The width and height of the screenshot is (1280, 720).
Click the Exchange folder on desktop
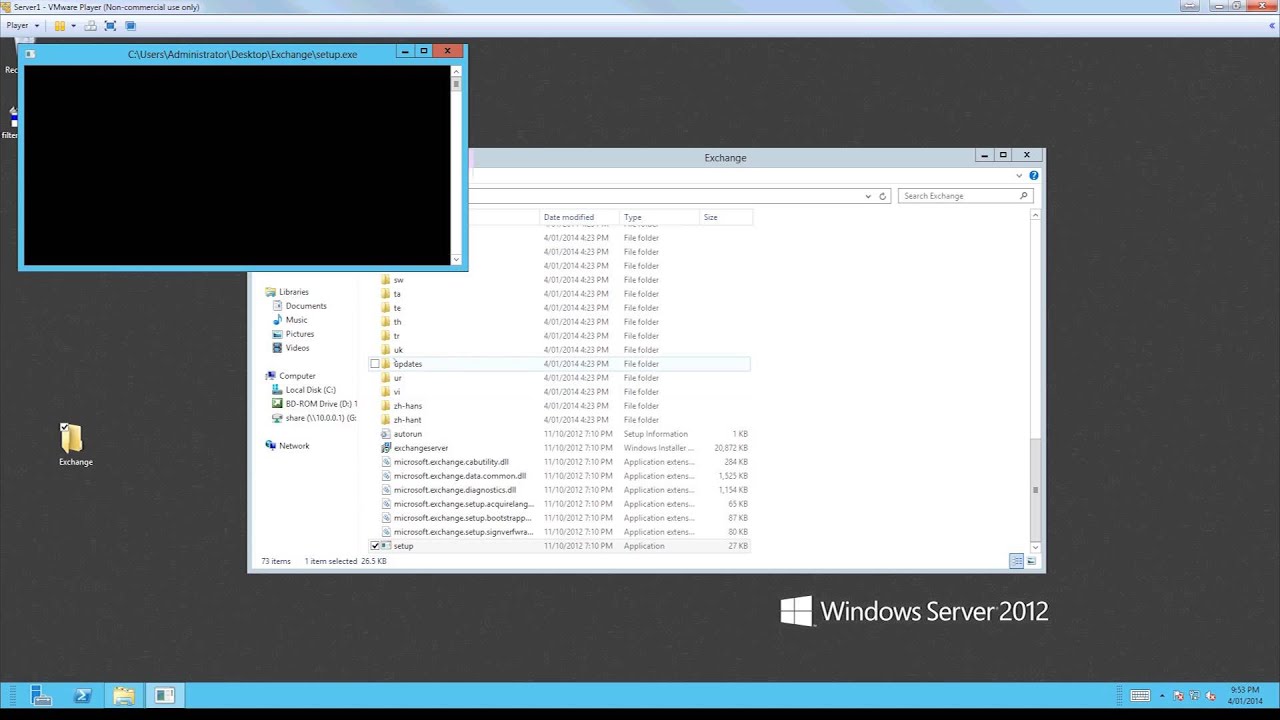74,445
